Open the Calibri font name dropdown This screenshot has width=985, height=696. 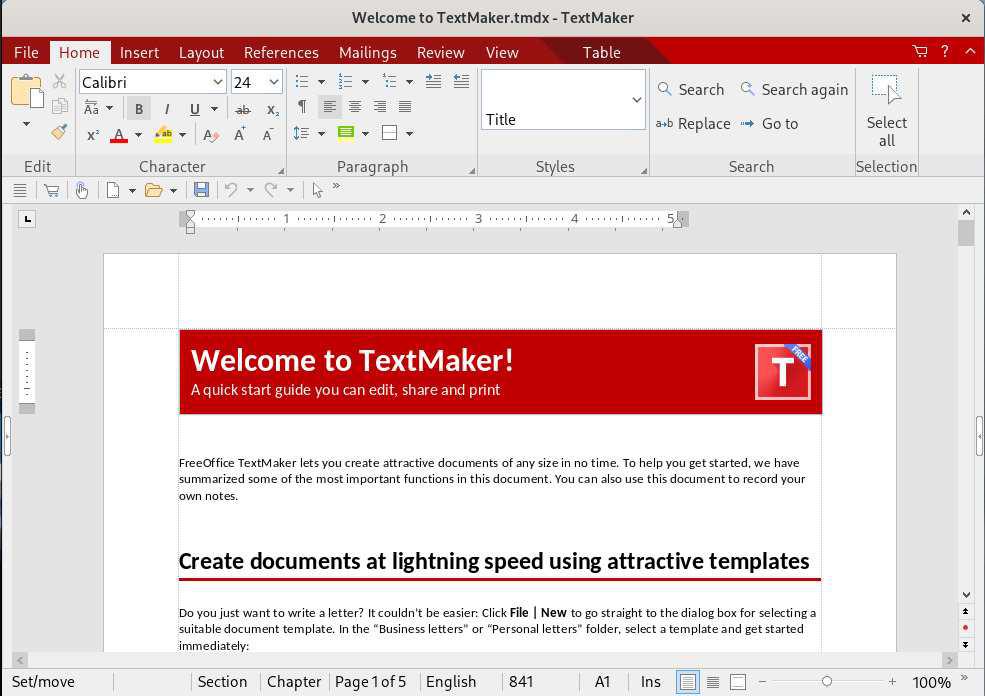[x=217, y=82]
